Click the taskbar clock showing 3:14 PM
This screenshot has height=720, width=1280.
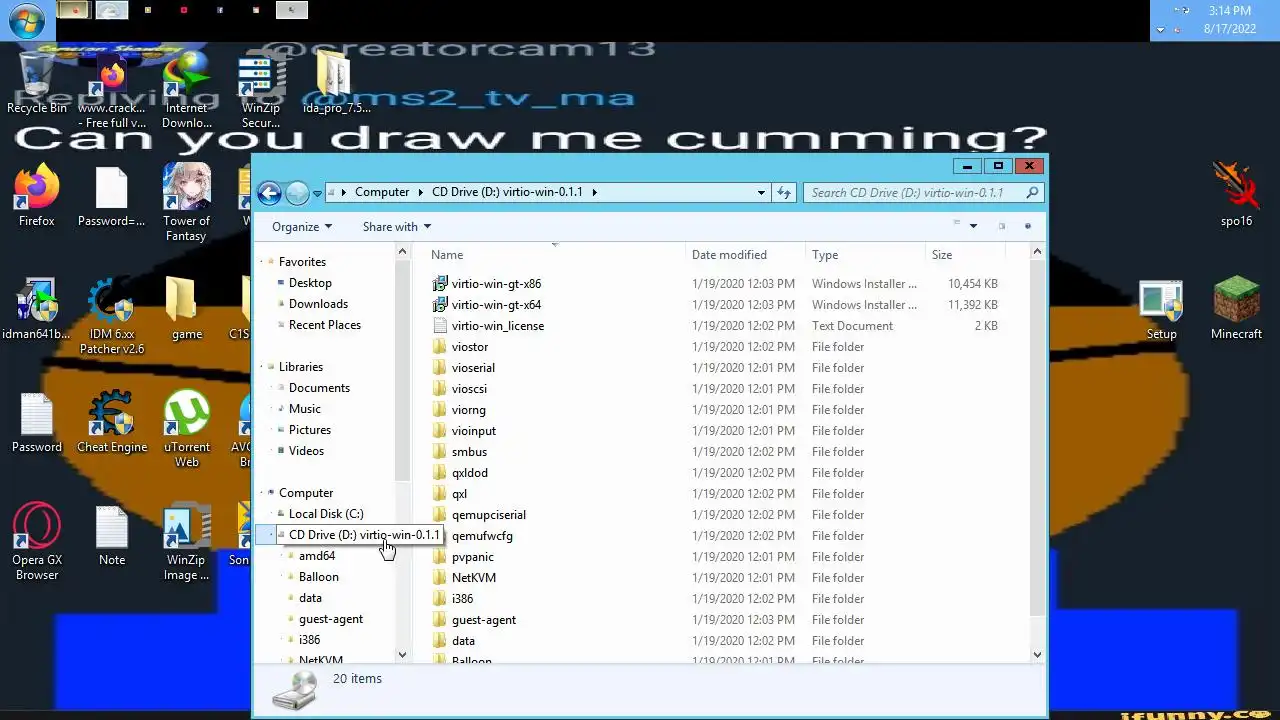[1229, 11]
